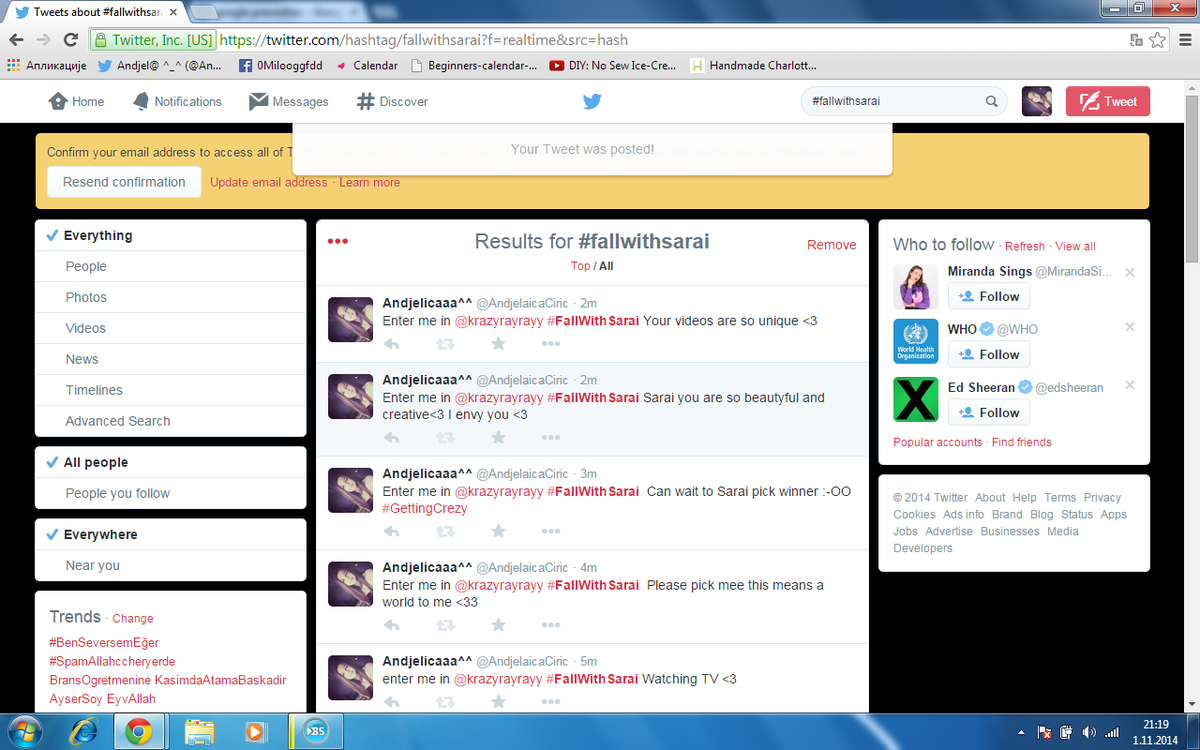This screenshot has height=750, width=1200.
Task: Open View all suggestions
Action: pyautogui.click(x=1076, y=246)
